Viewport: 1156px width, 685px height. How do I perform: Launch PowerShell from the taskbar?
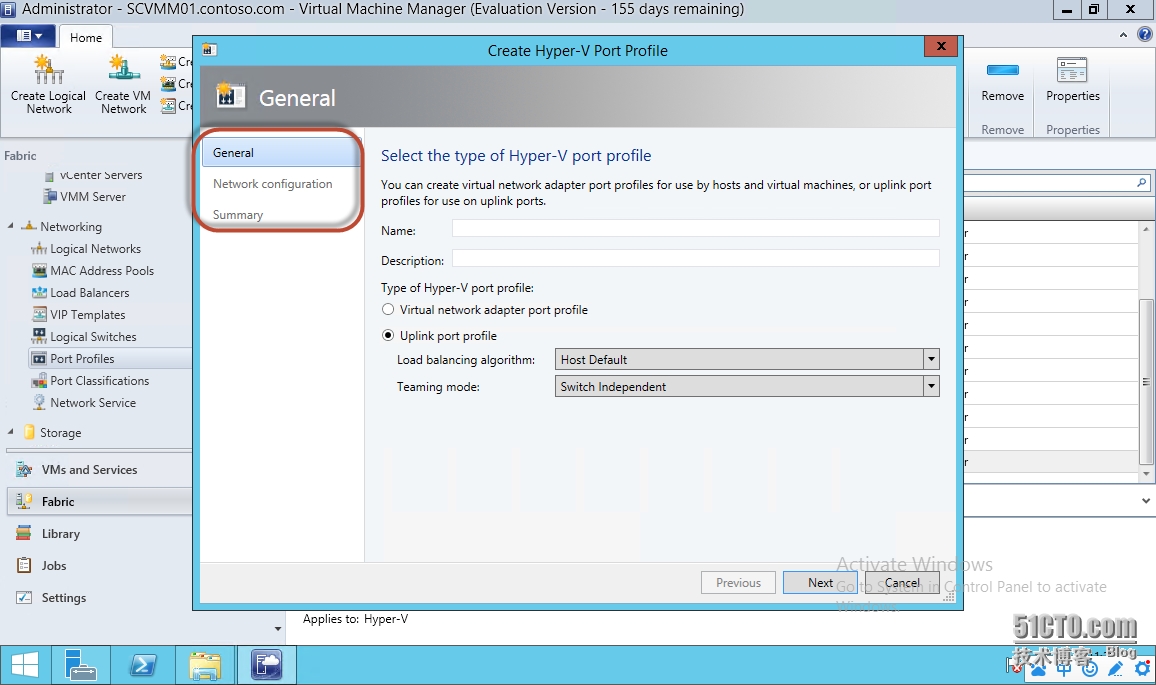click(143, 666)
